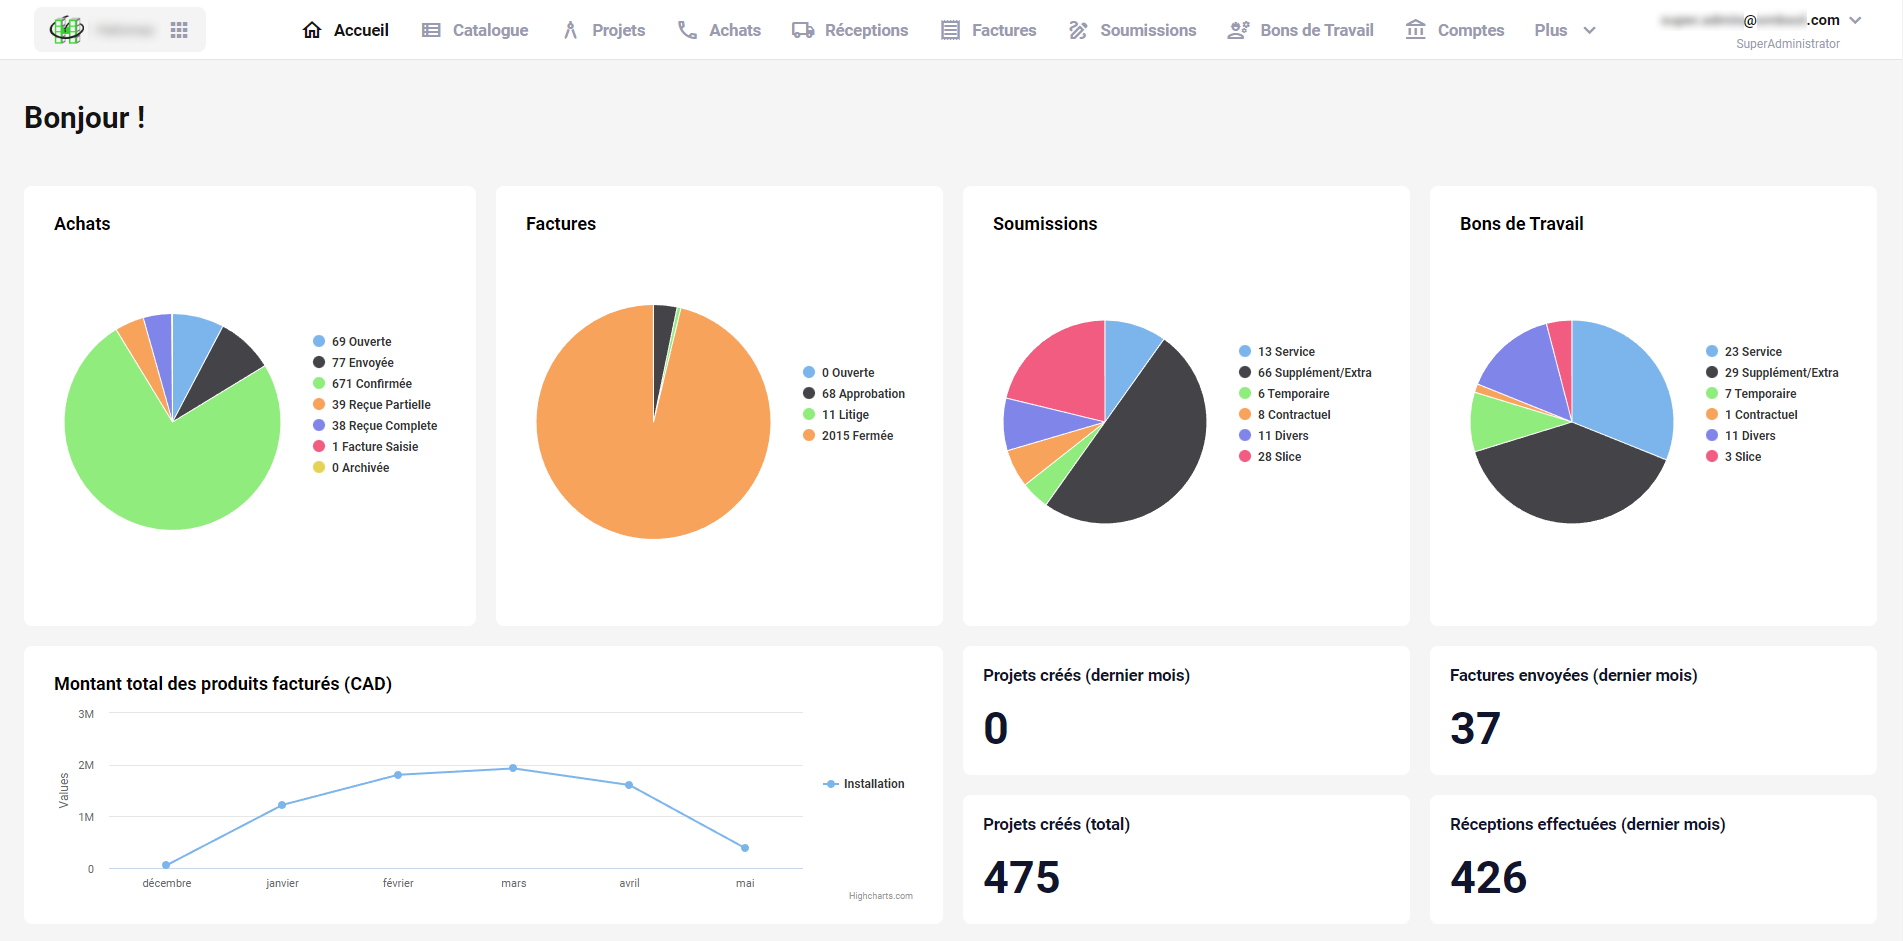The width and height of the screenshot is (1903, 941).
Task: Click the home icon beside Accueil
Action: coord(312,30)
